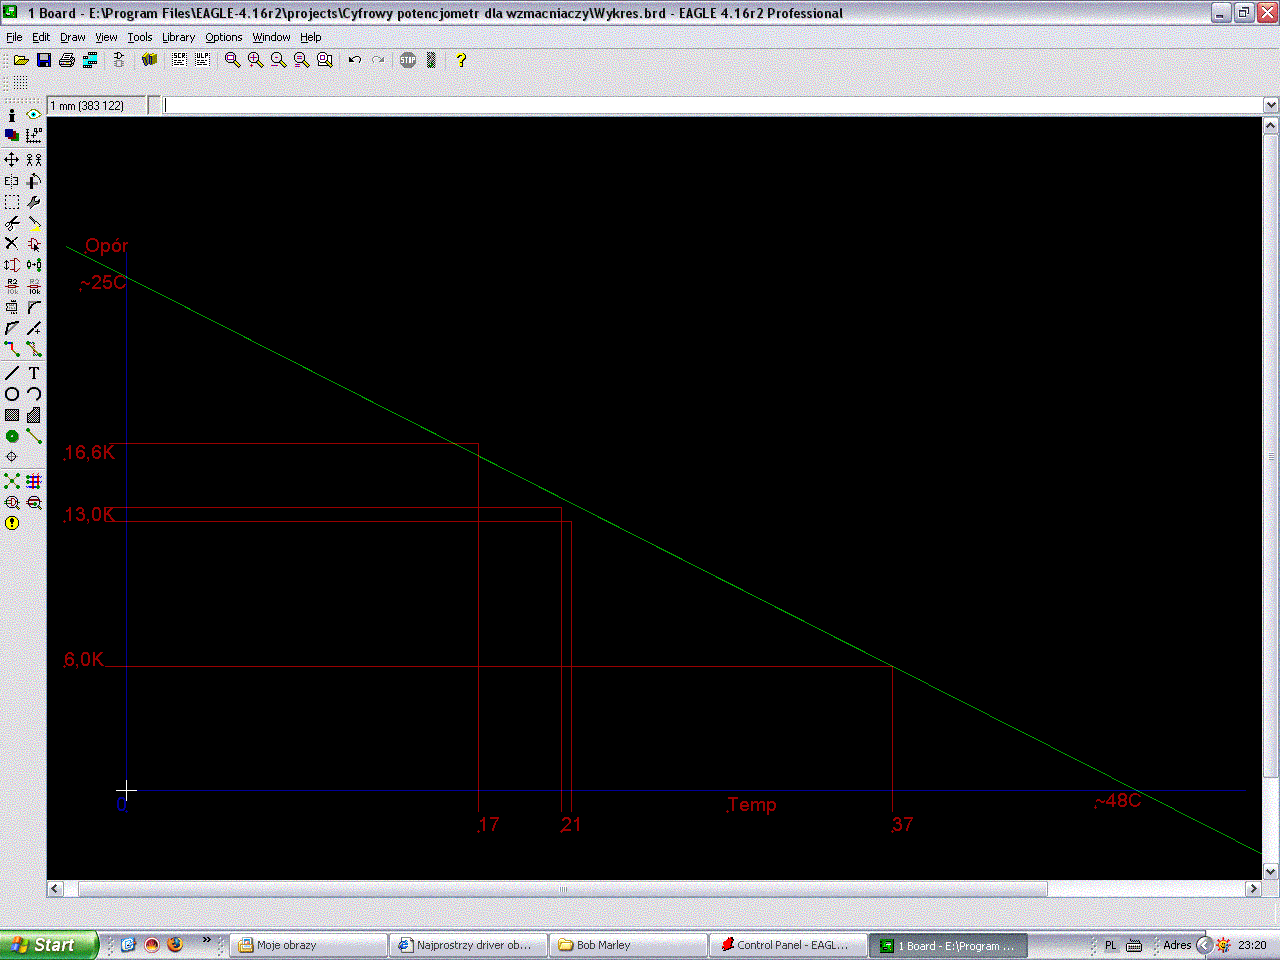Select the Group selection tool
1280x960 pixels.
tap(12, 202)
